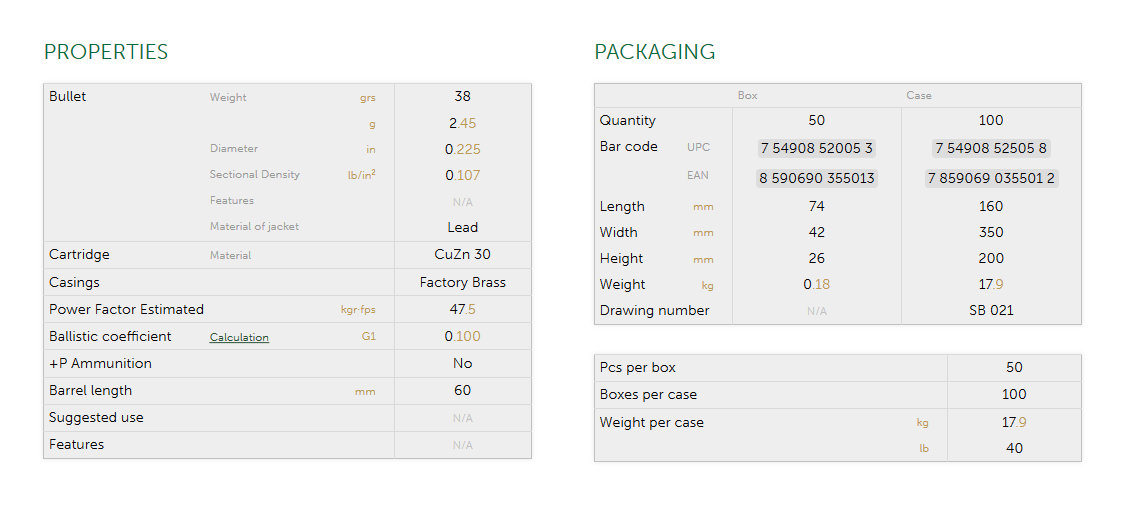Click the PACKAGING section heading
Screen dimensions: 1137x508
654,53
